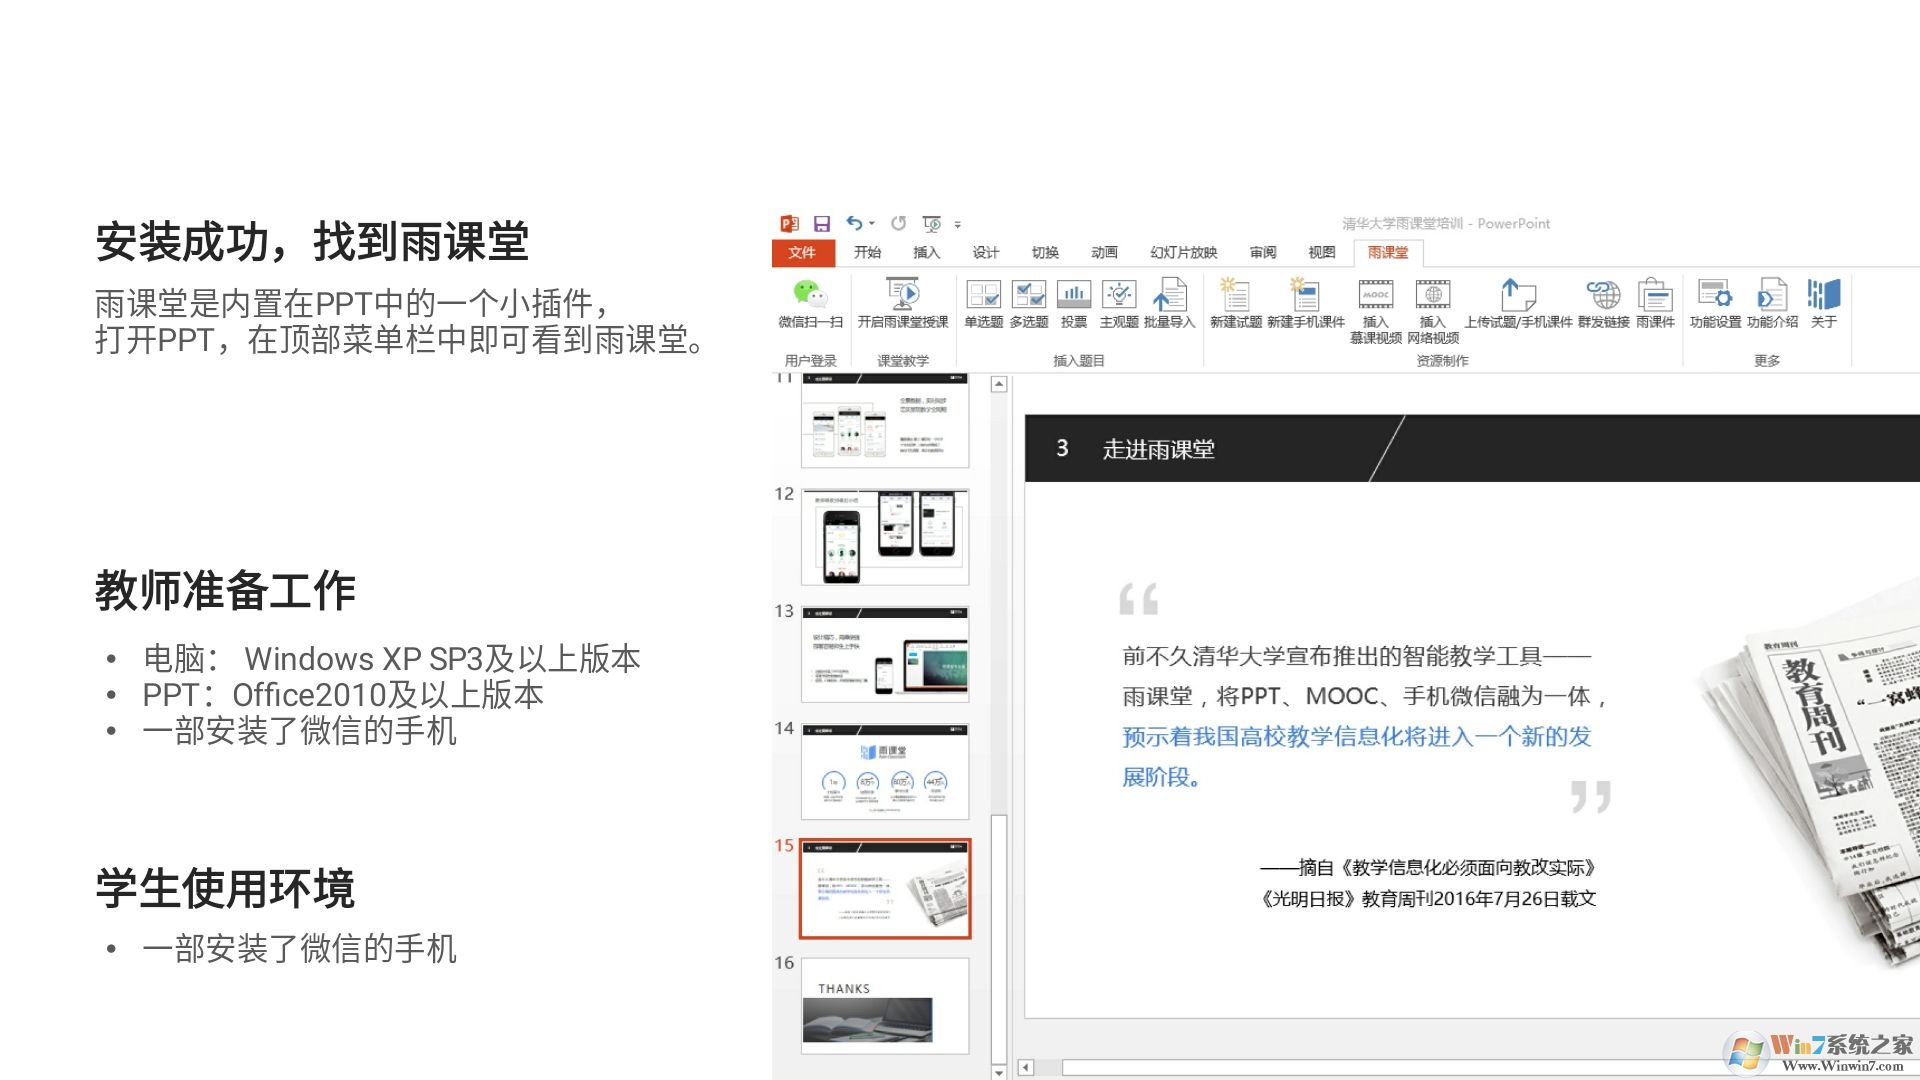The image size is (1920, 1080).
Task: Select slide 16 THANKS thumbnail
Action: 885,1006
